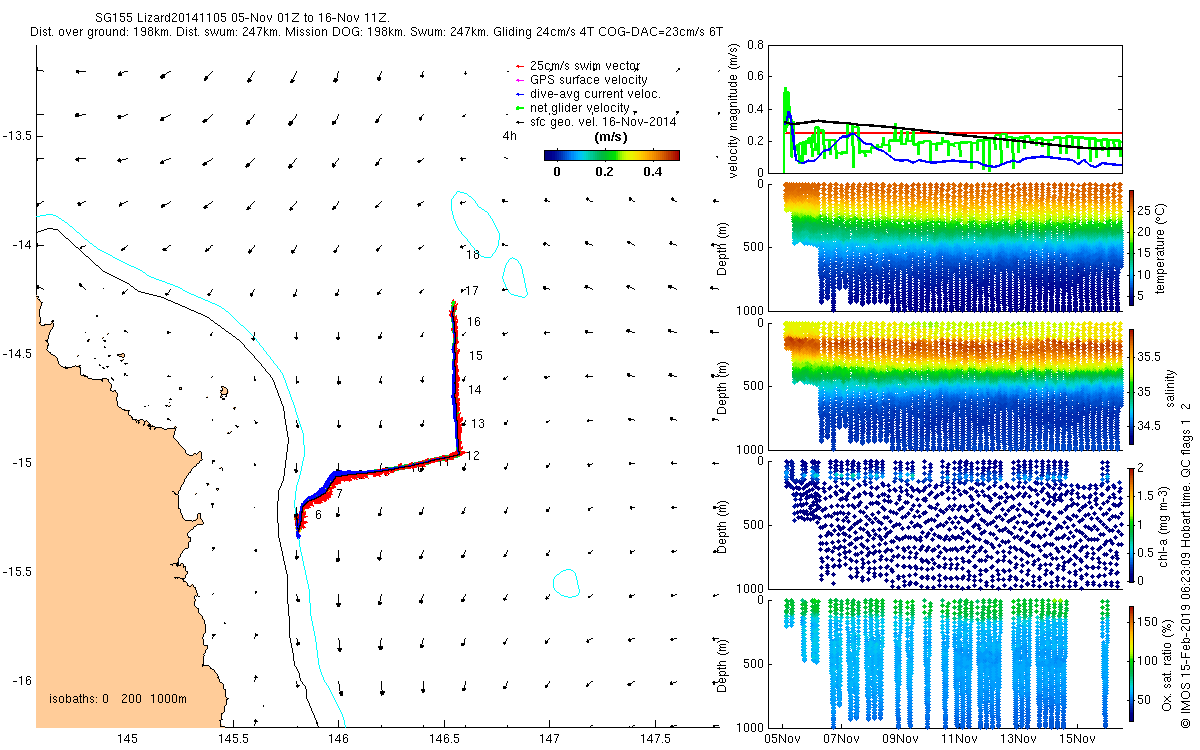Screen dimensions: 1200x750
Task: Click time axis tick '15Nov'
Action: point(1076,738)
